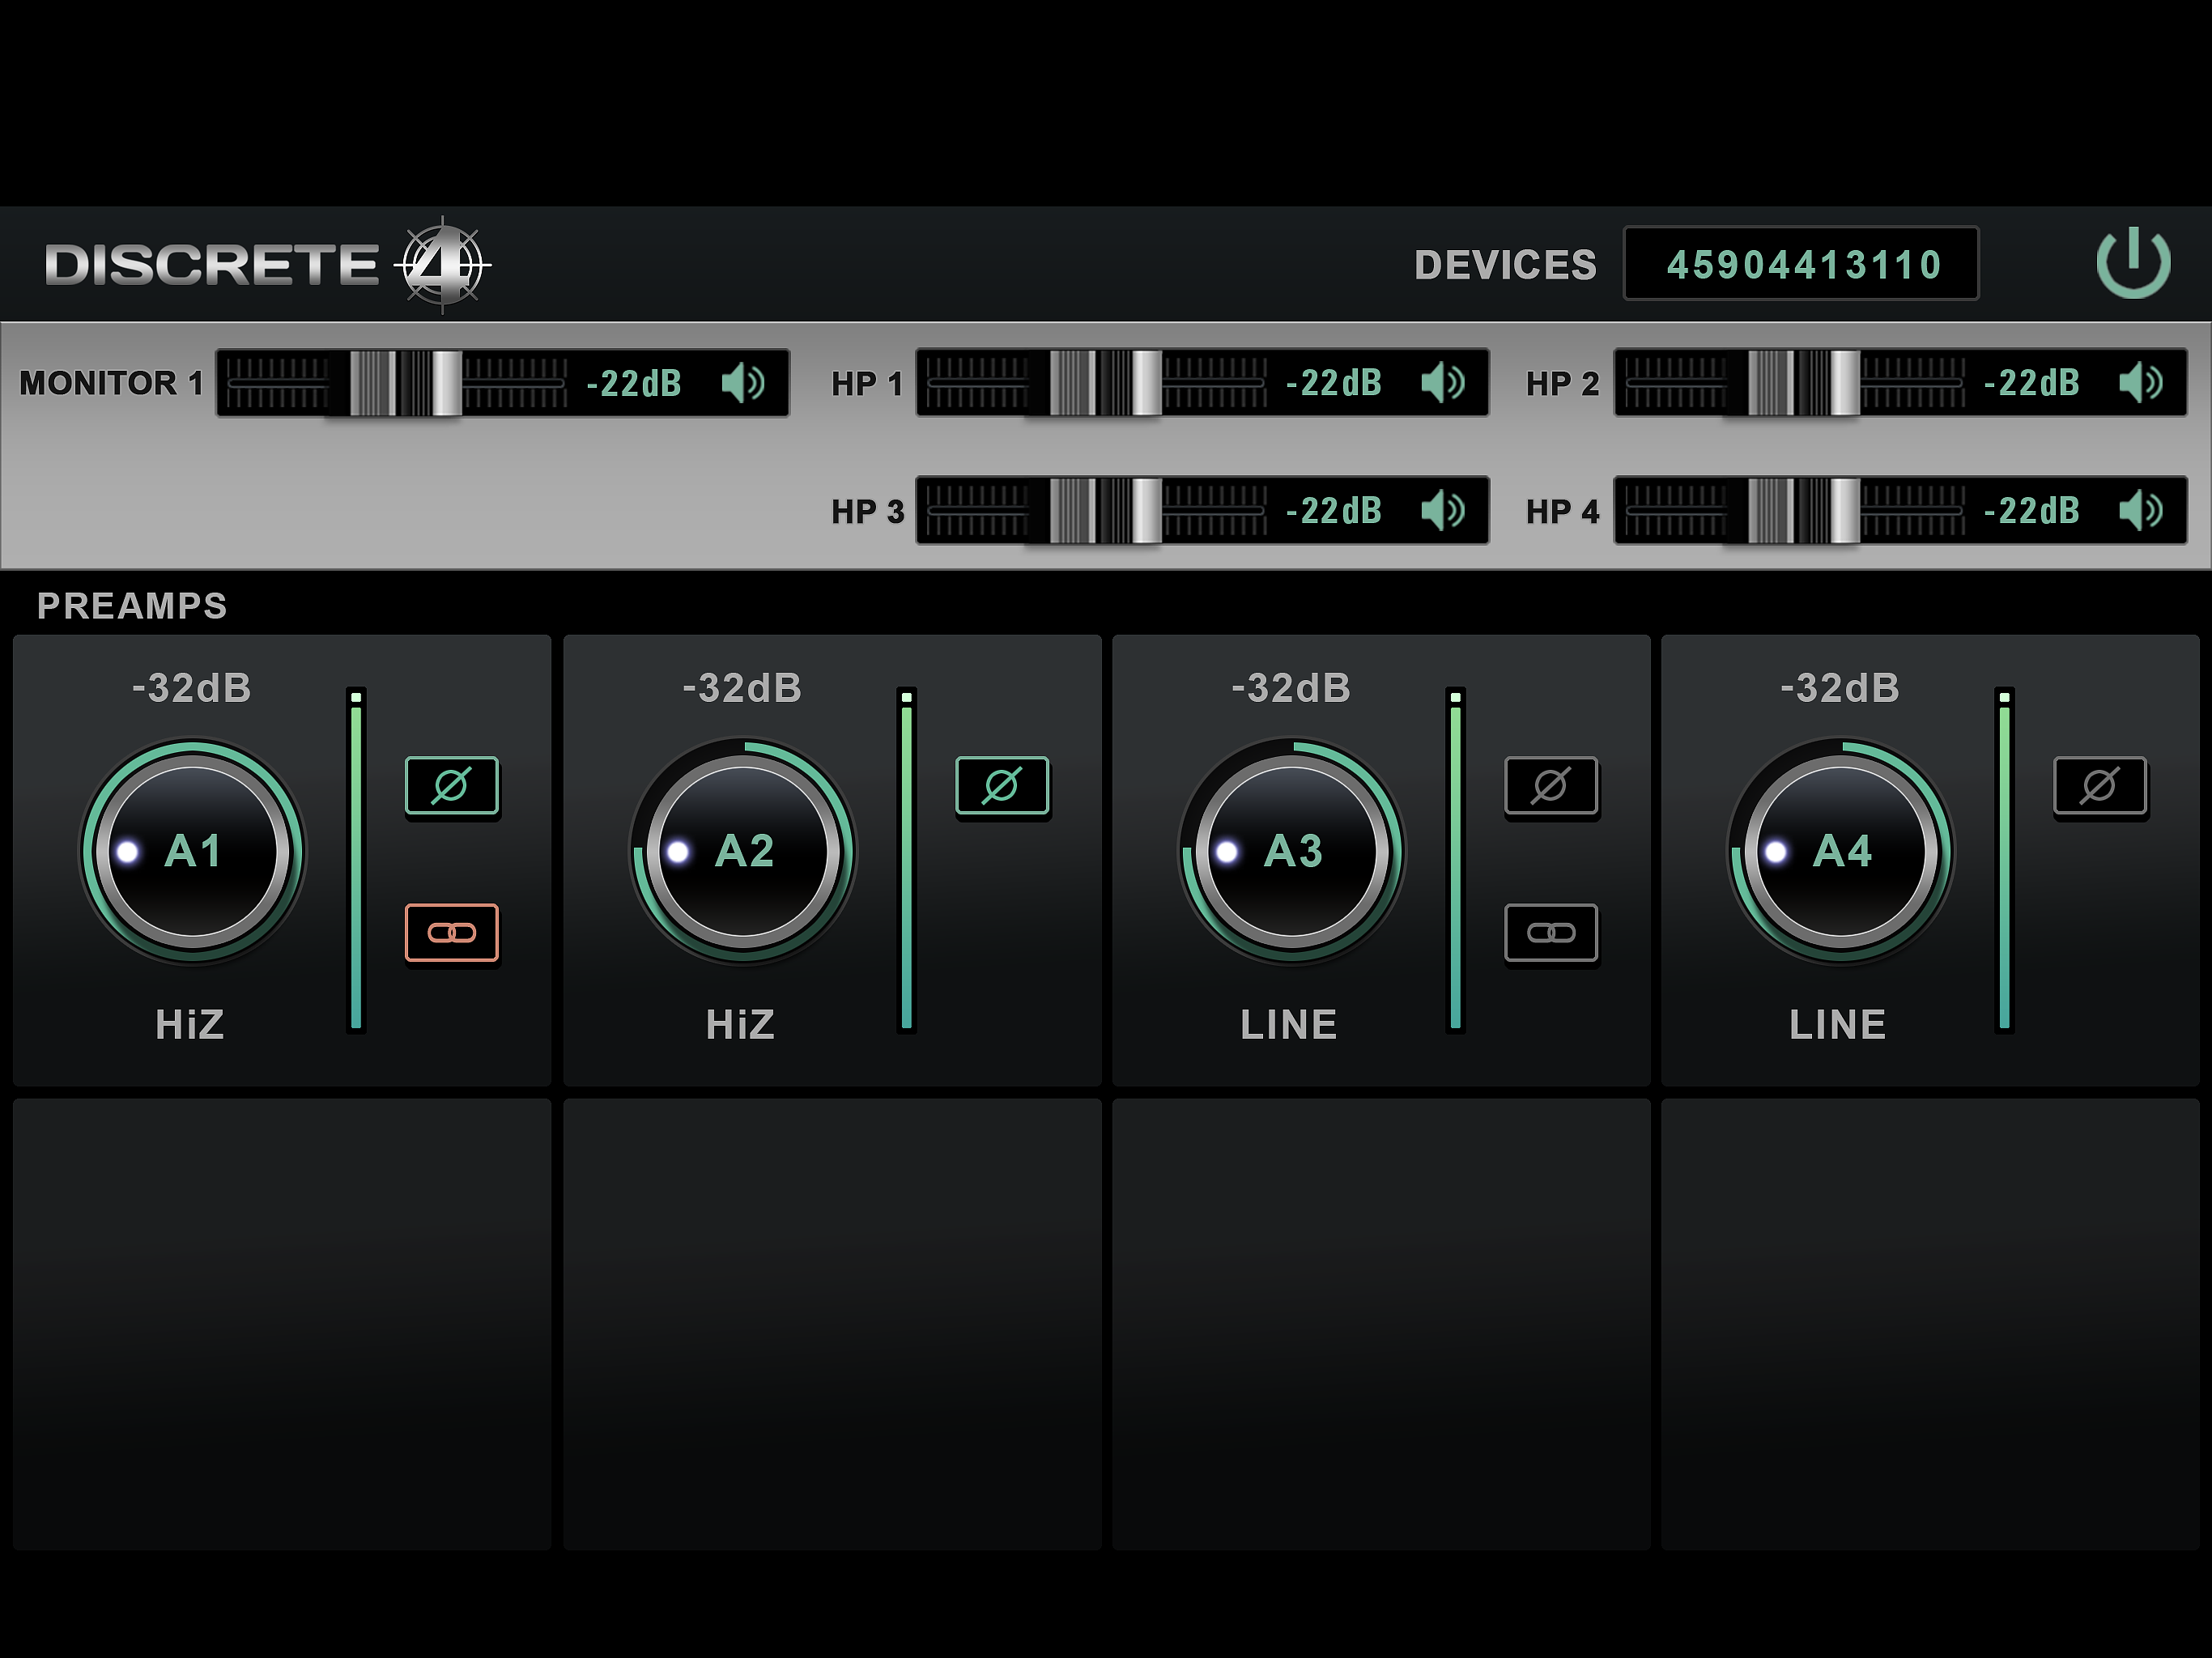The width and height of the screenshot is (2212, 1658).
Task: Open the Devices selector 45904413110
Action: pyautogui.click(x=1801, y=264)
